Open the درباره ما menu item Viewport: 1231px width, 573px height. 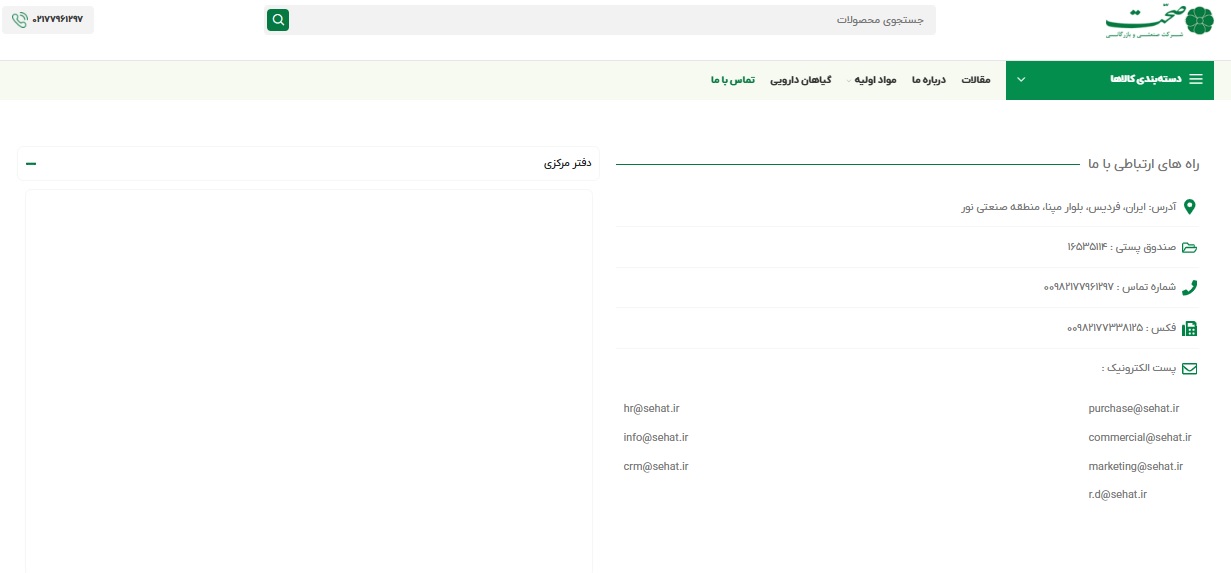click(928, 80)
